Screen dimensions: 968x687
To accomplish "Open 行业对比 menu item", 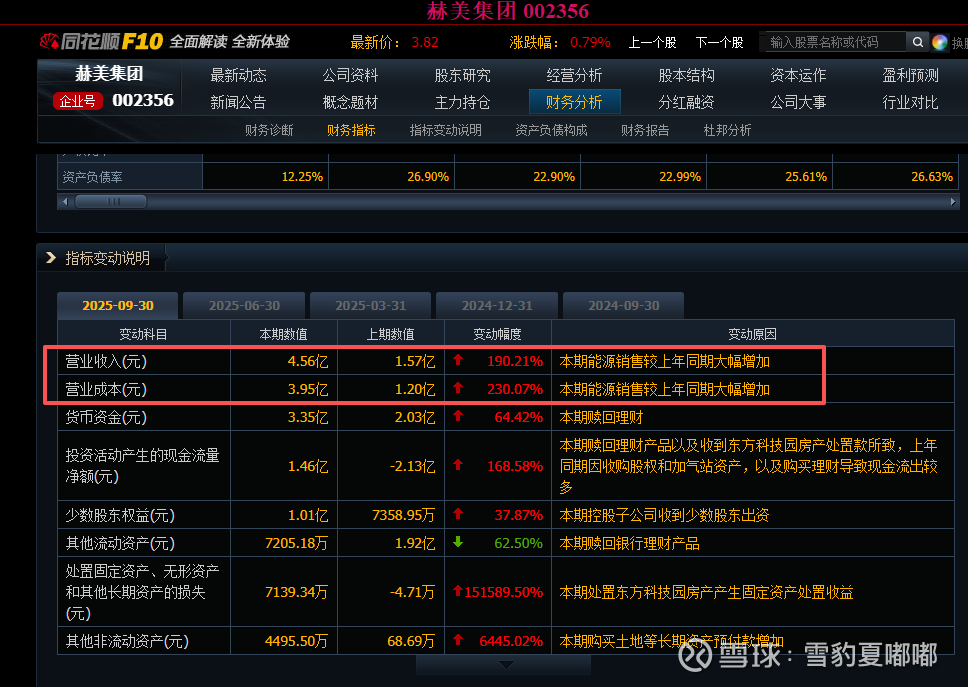I will [911, 102].
